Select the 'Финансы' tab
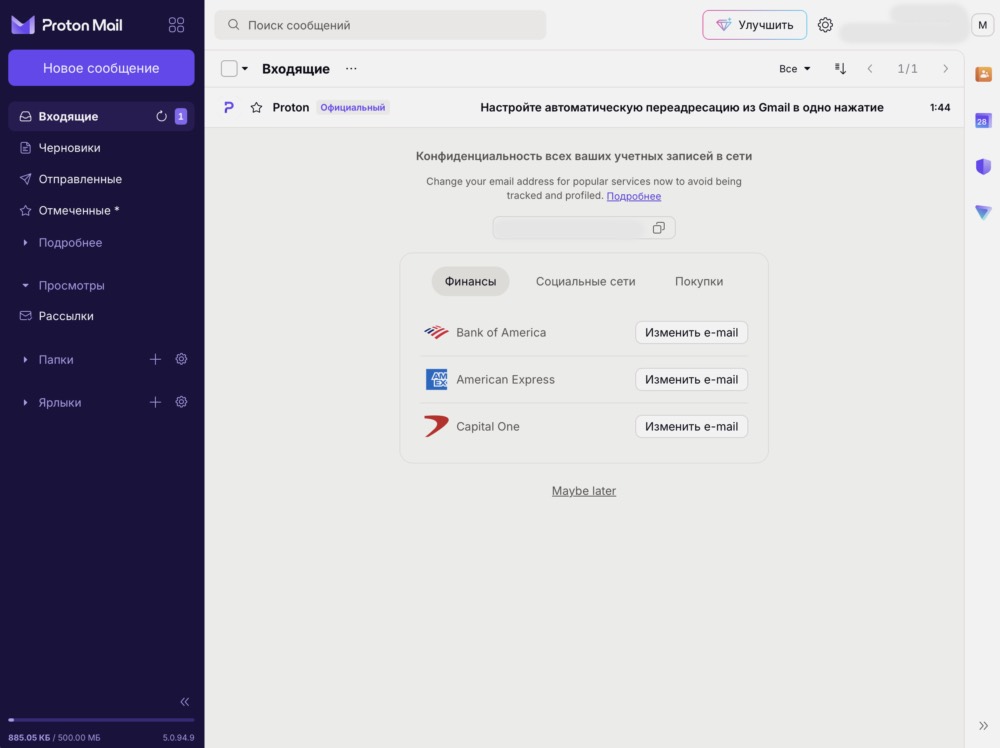Screen dimensions: 1000x748 470,281
